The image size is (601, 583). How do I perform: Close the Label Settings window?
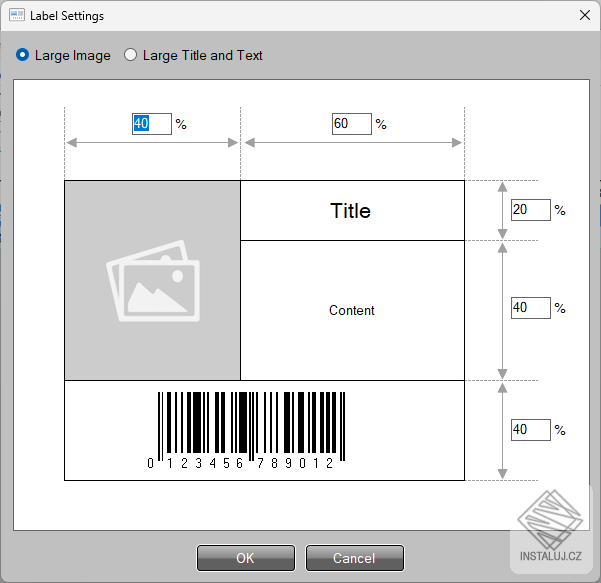585,15
